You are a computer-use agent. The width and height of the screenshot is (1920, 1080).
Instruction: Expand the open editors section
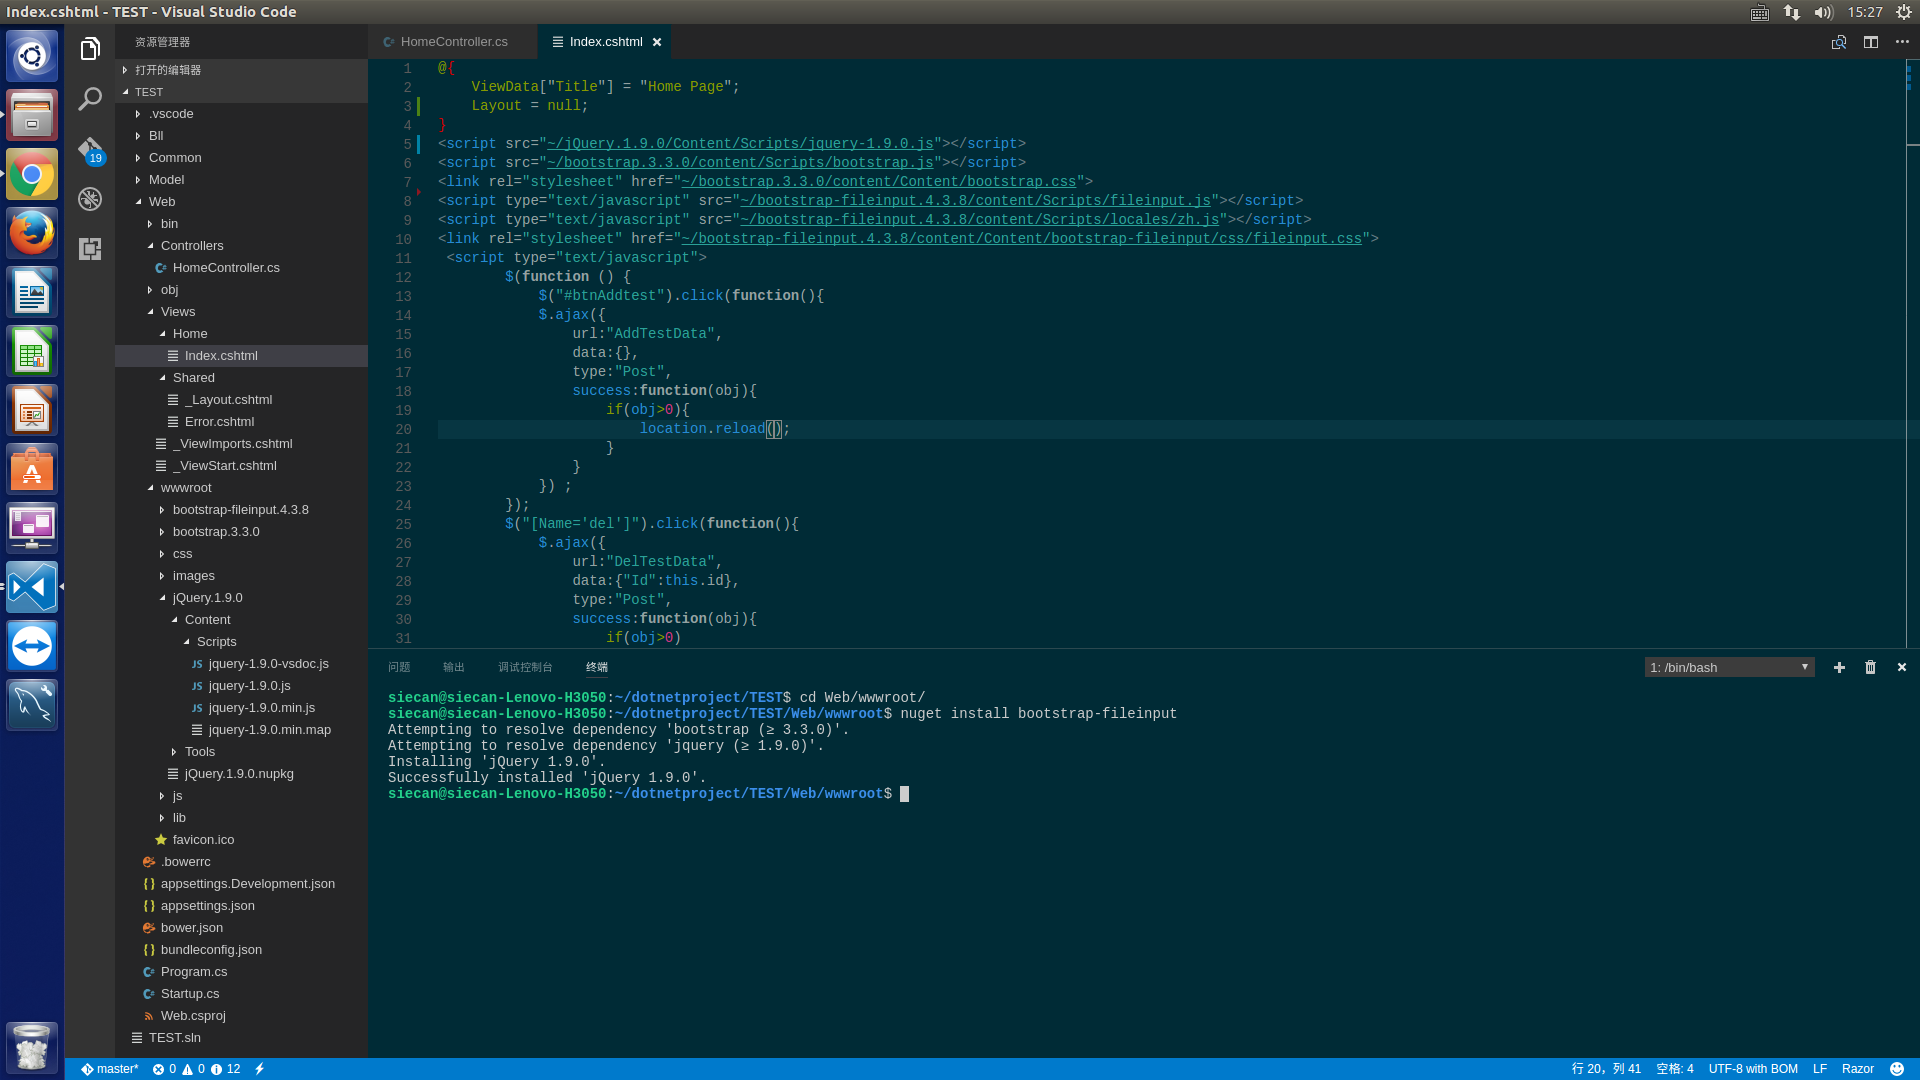(x=241, y=70)
